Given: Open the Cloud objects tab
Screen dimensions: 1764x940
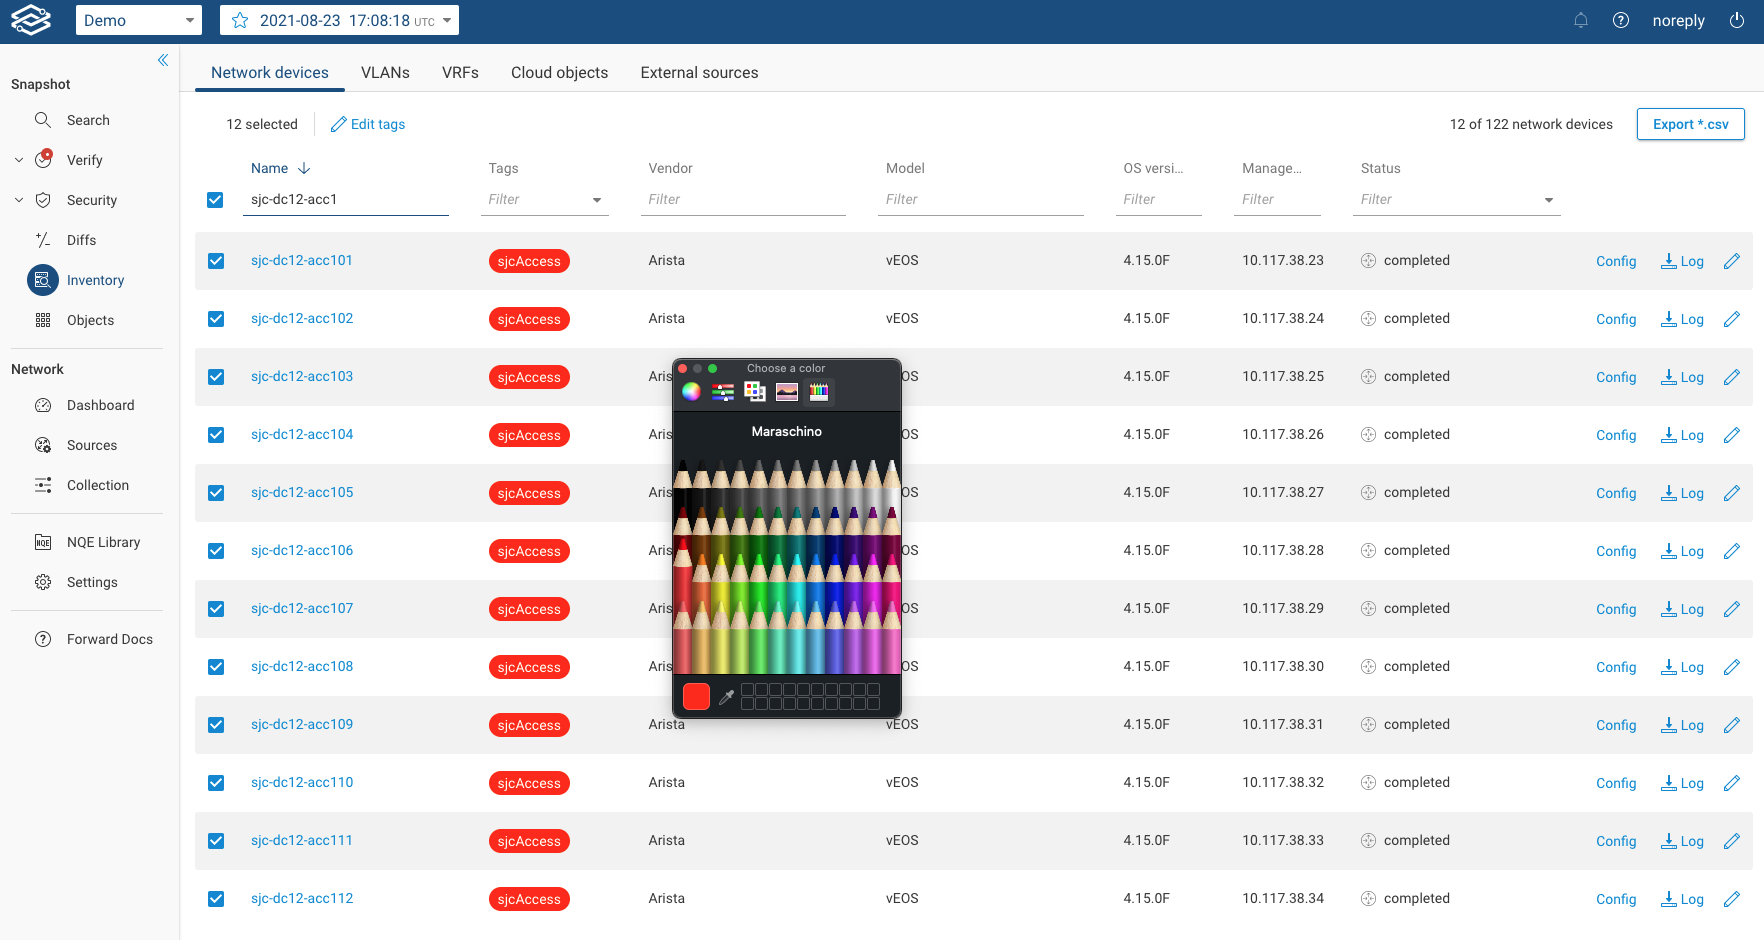Looking at the screenshot, I should point(559,73).
